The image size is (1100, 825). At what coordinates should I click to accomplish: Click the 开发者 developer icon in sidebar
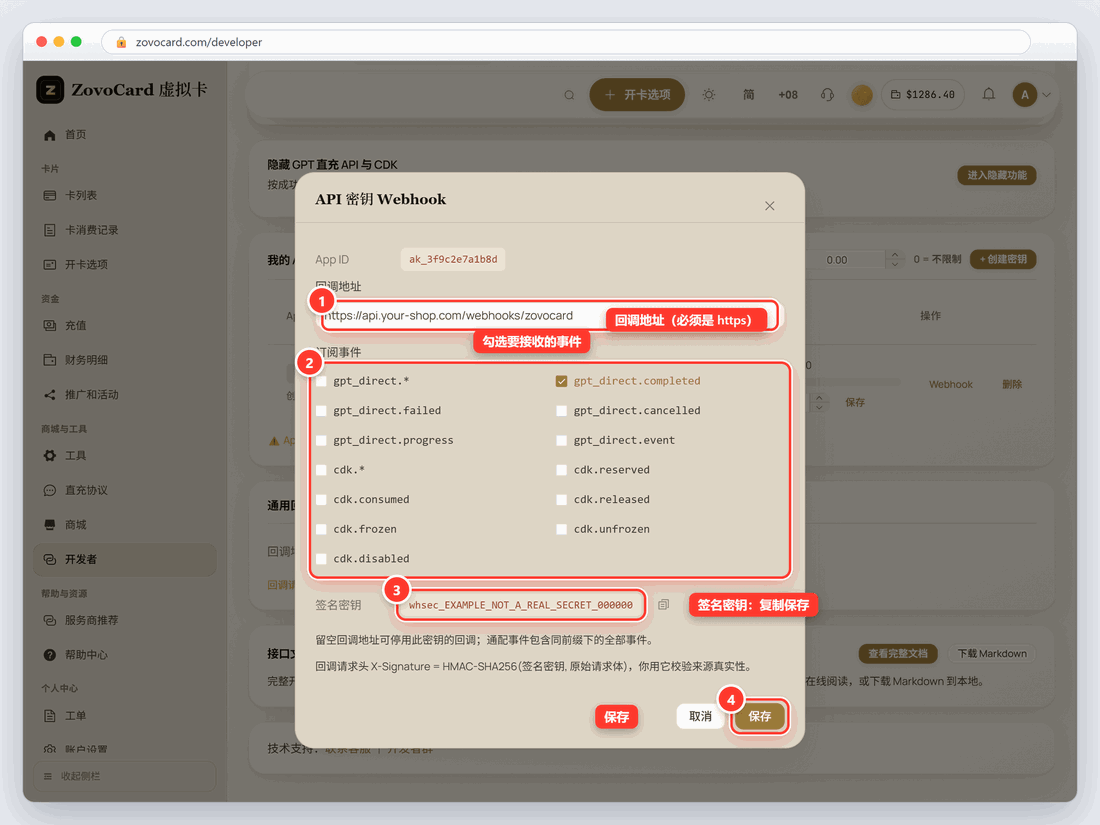[x=50, y=559]
